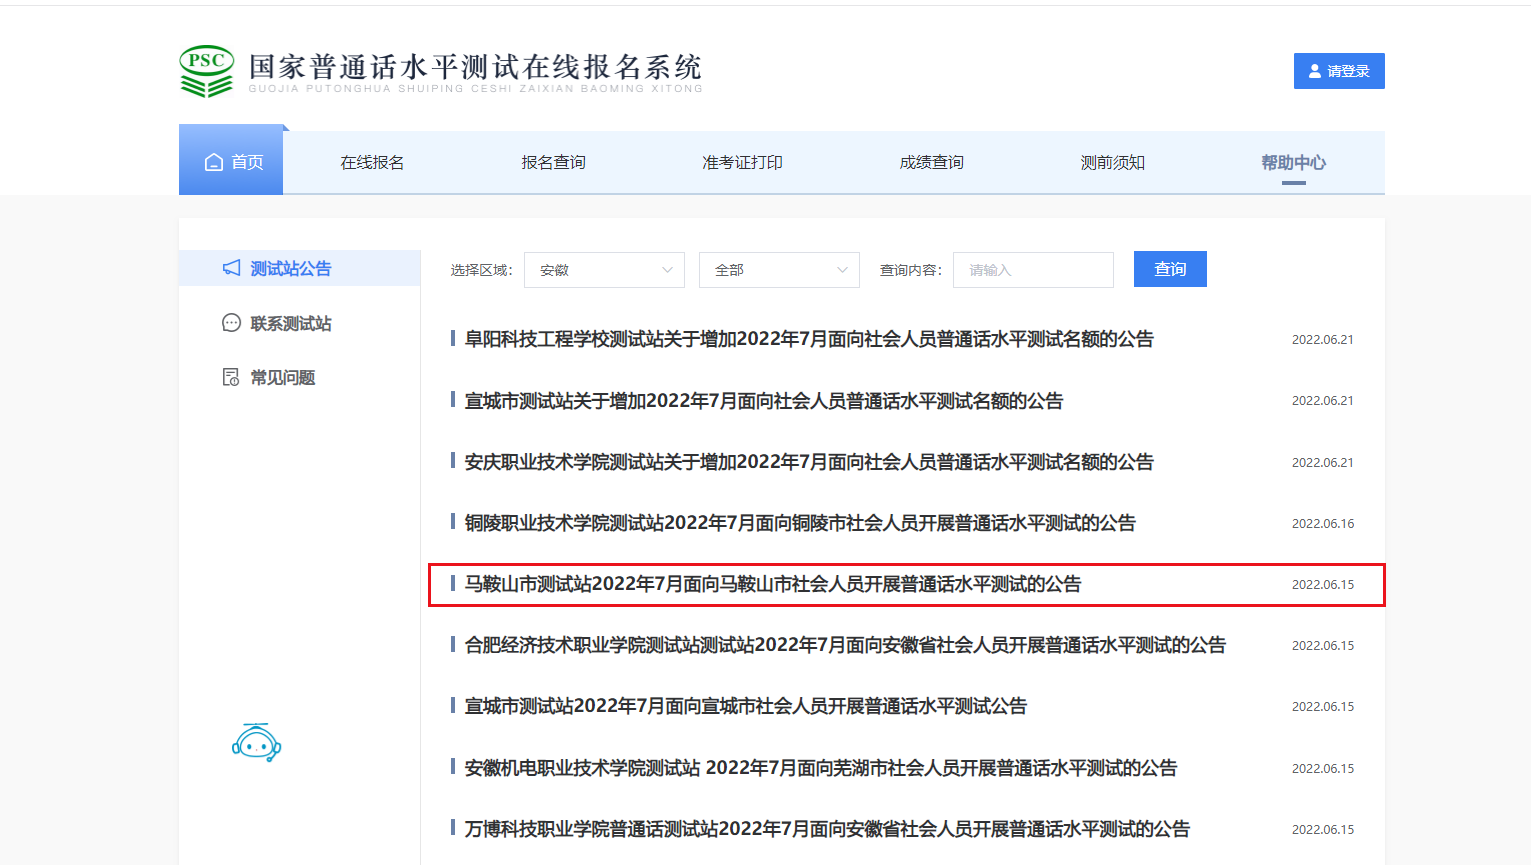Click date 2022.06.15 of the 万博科技 row
The image size is (1531, 865).
pyautogui.click(x=1322, y=830)
